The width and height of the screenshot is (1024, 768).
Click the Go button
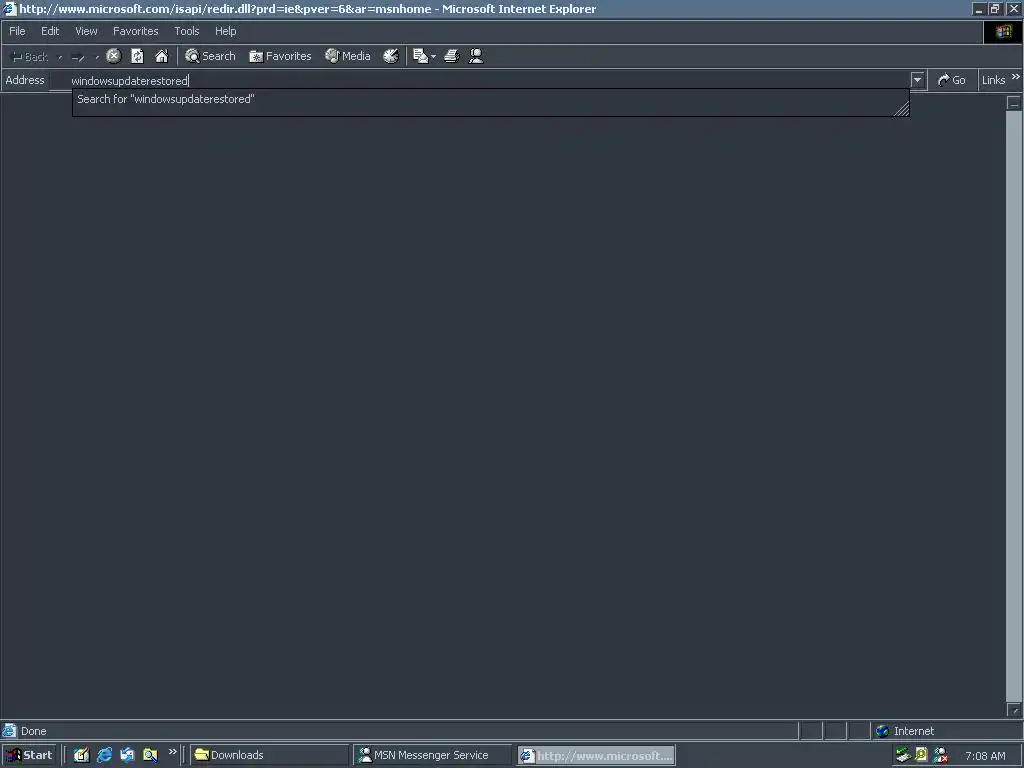[952, 80]
